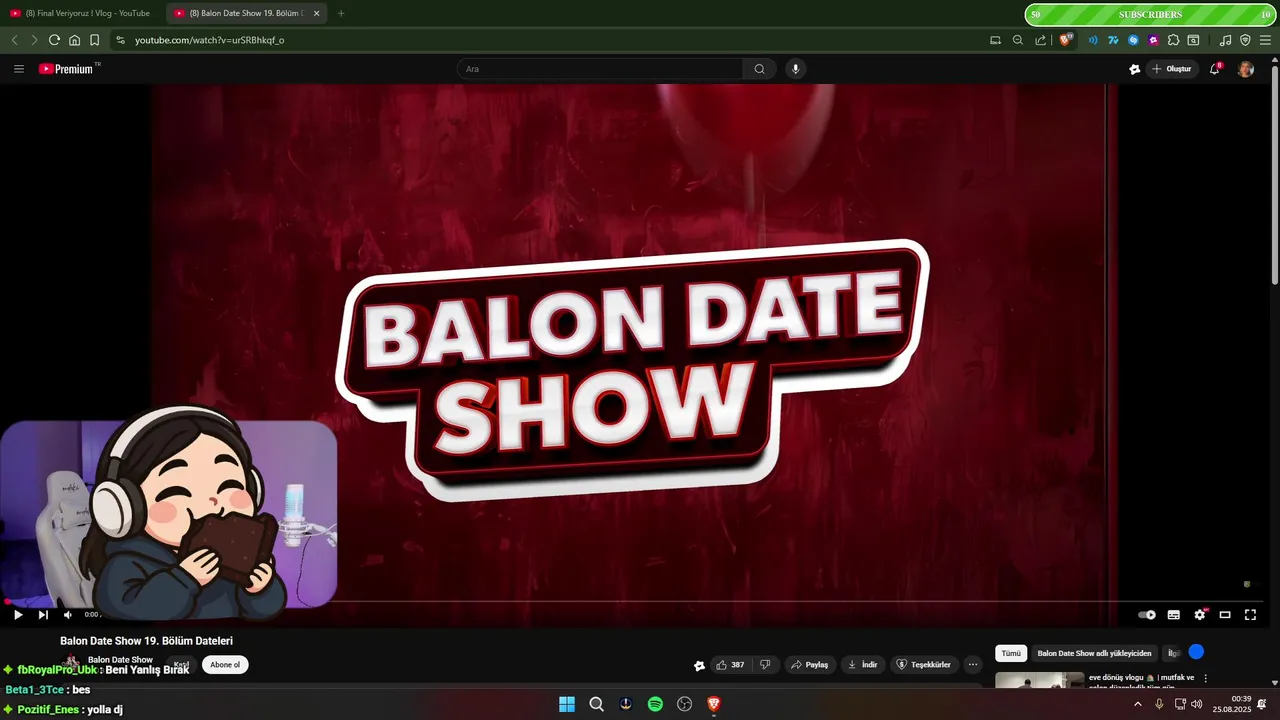Like the video with 387 likes
Screen dimensions: 1280x720
[730, 665]
